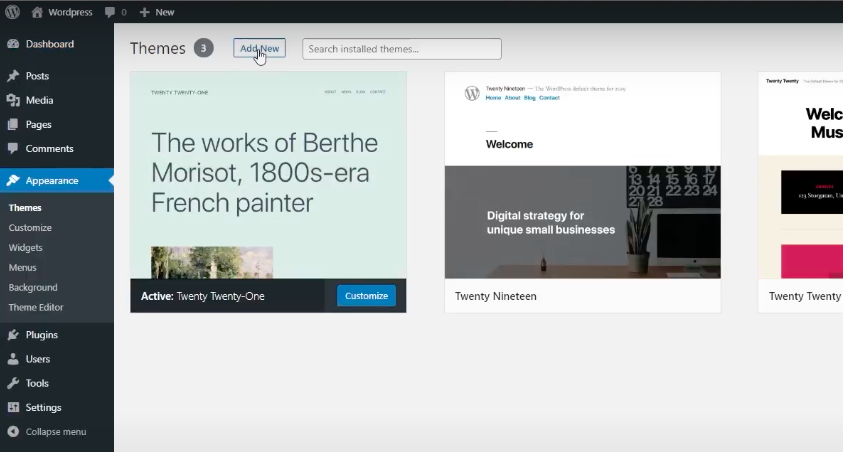Click the Tools wrench icon
Screen dimensions: 843x452
click(x=13, y=383)
